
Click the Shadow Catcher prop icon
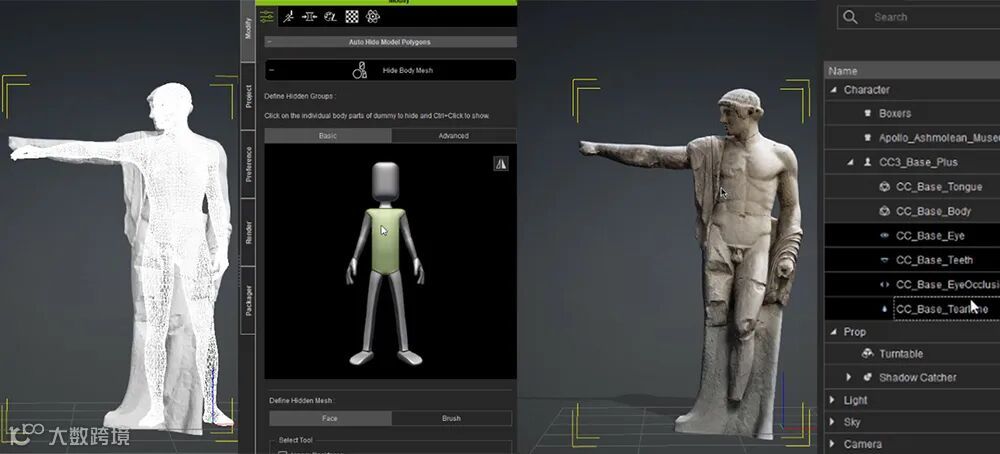coord(867,377)
